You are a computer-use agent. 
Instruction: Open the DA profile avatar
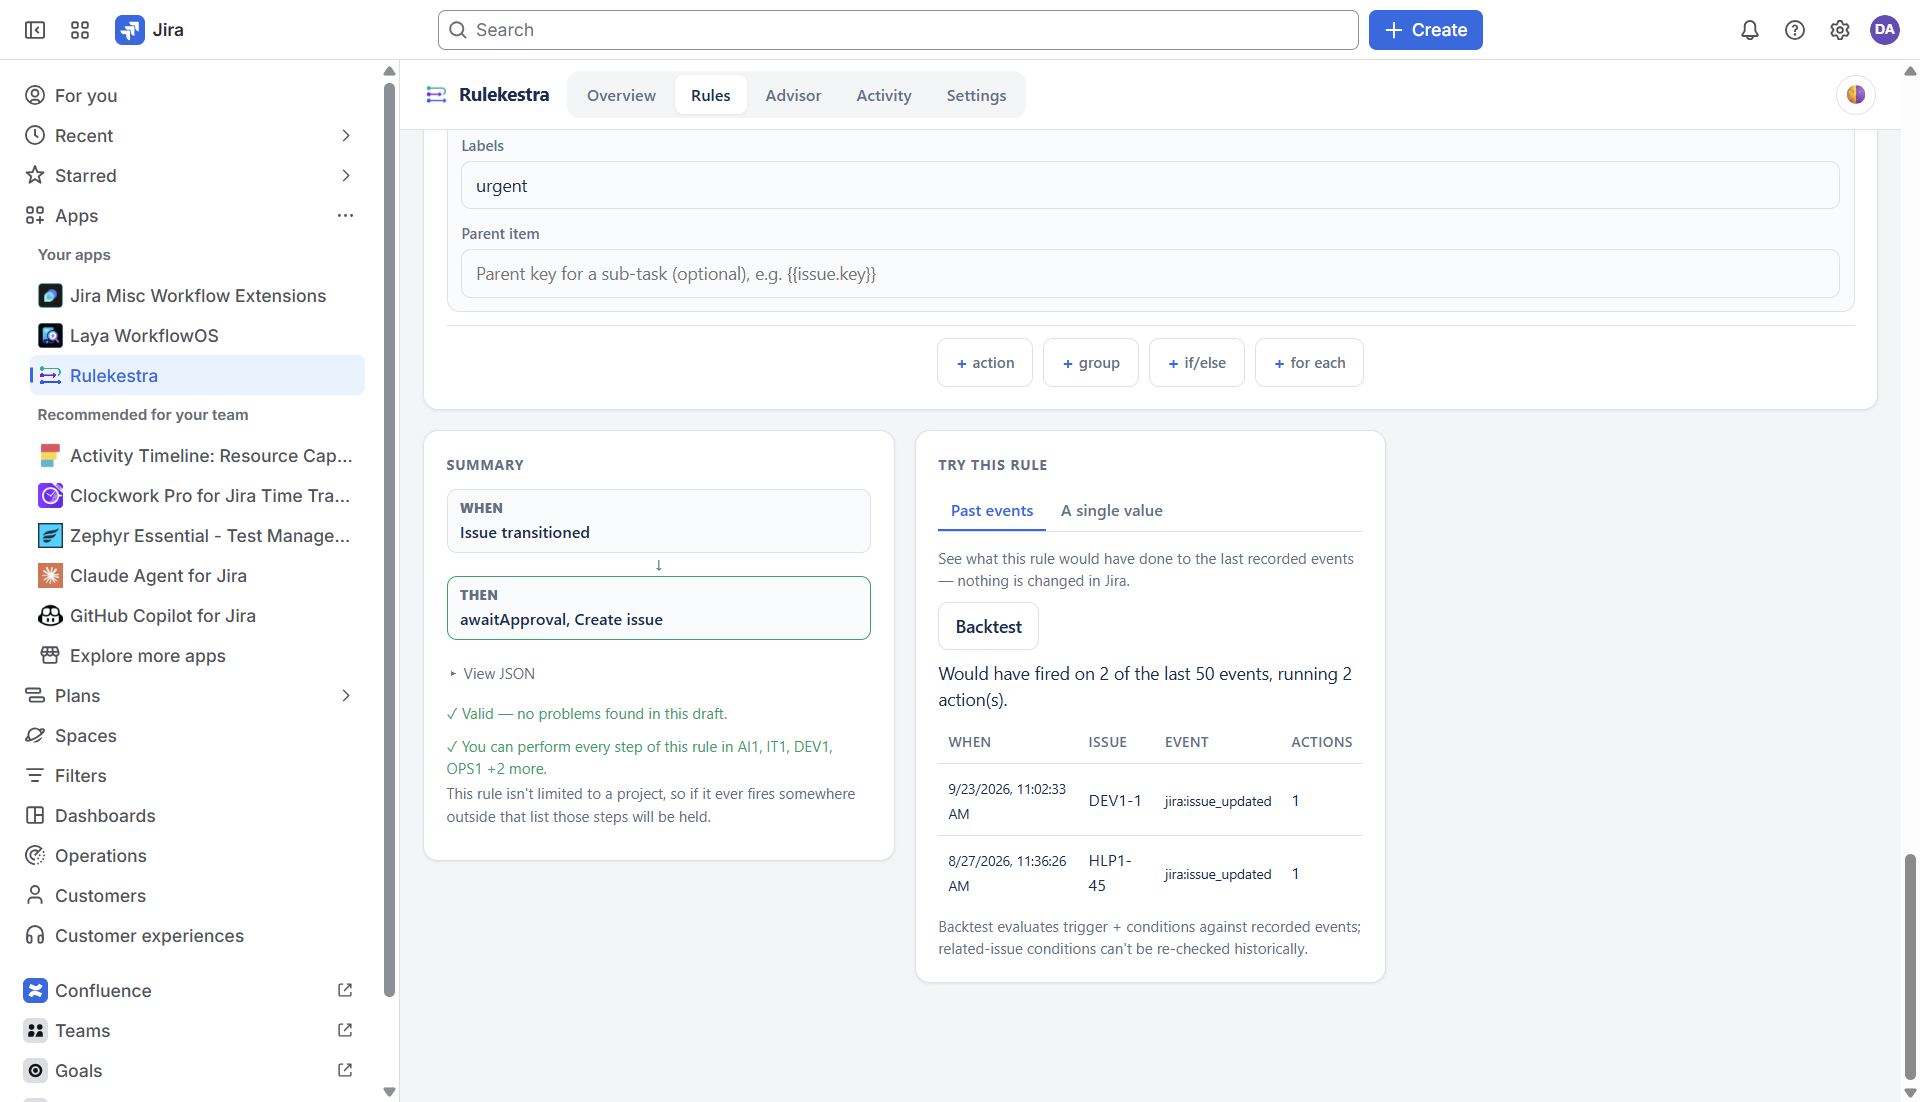[1885, 30]
